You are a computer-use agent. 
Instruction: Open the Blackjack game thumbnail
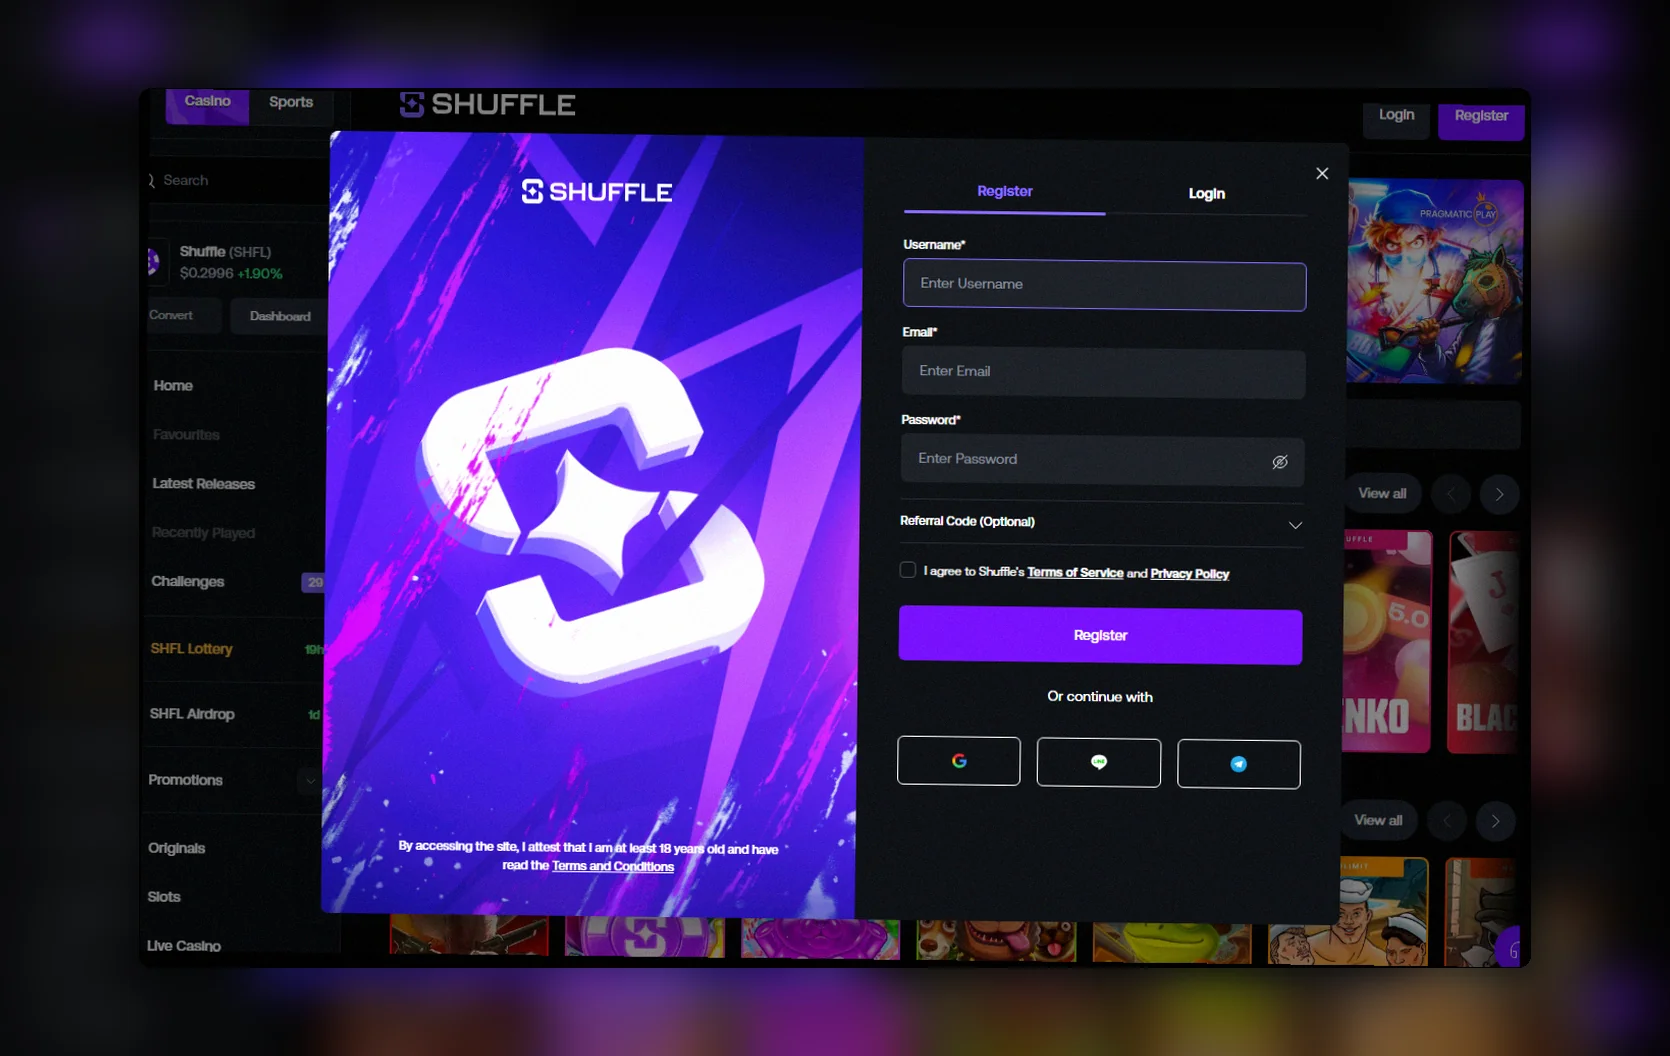(1484, 643)
